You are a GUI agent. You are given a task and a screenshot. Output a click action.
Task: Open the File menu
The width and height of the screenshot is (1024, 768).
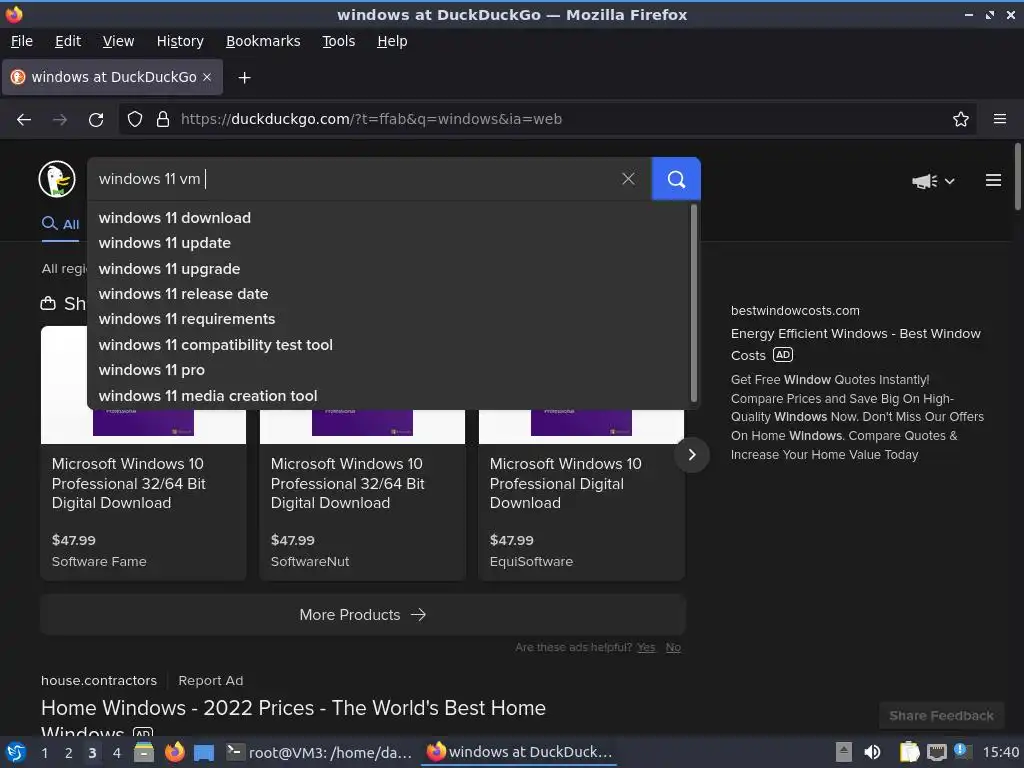pos(22,41)
